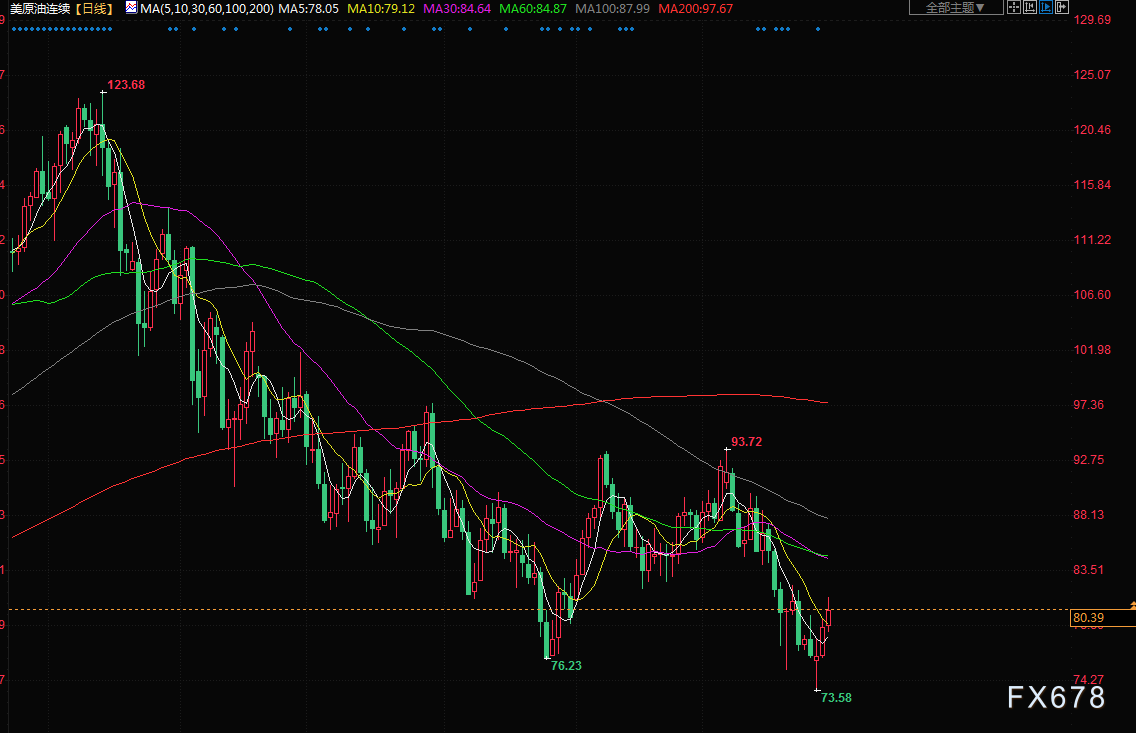Image resolution: width=1136 pixels, height=733 pixels.
Task: Click the crosshair cursor icon
Action: pyautogui.click(x=1014, y=7)
